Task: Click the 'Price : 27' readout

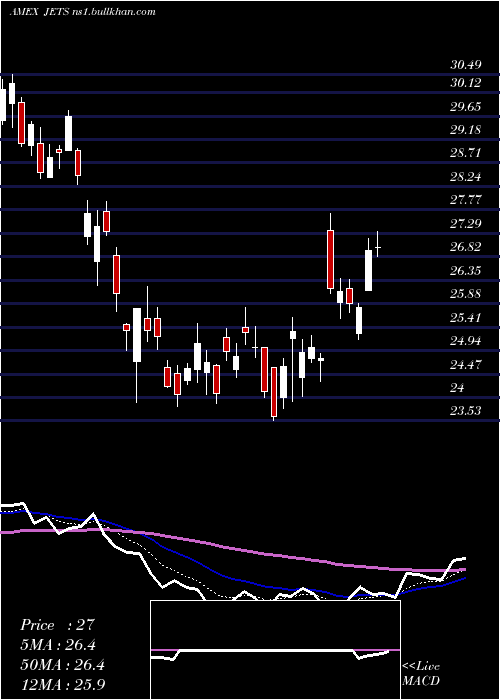Action: 58,625
